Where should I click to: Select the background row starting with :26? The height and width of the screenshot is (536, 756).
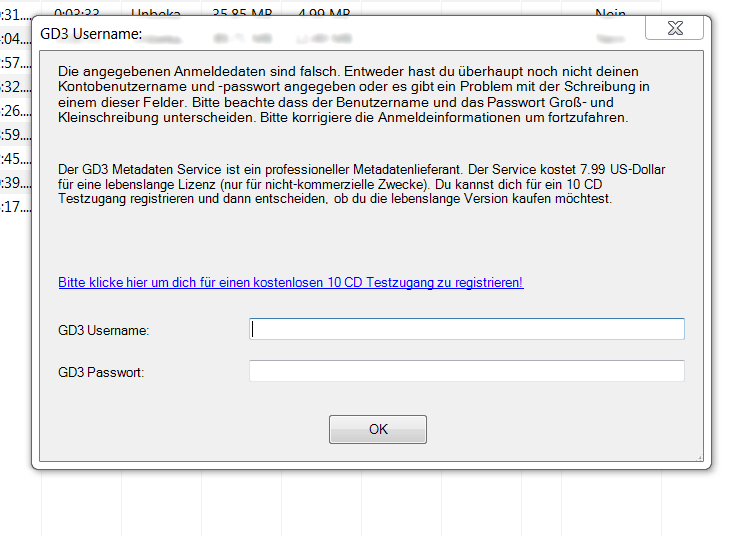(16, 111)
